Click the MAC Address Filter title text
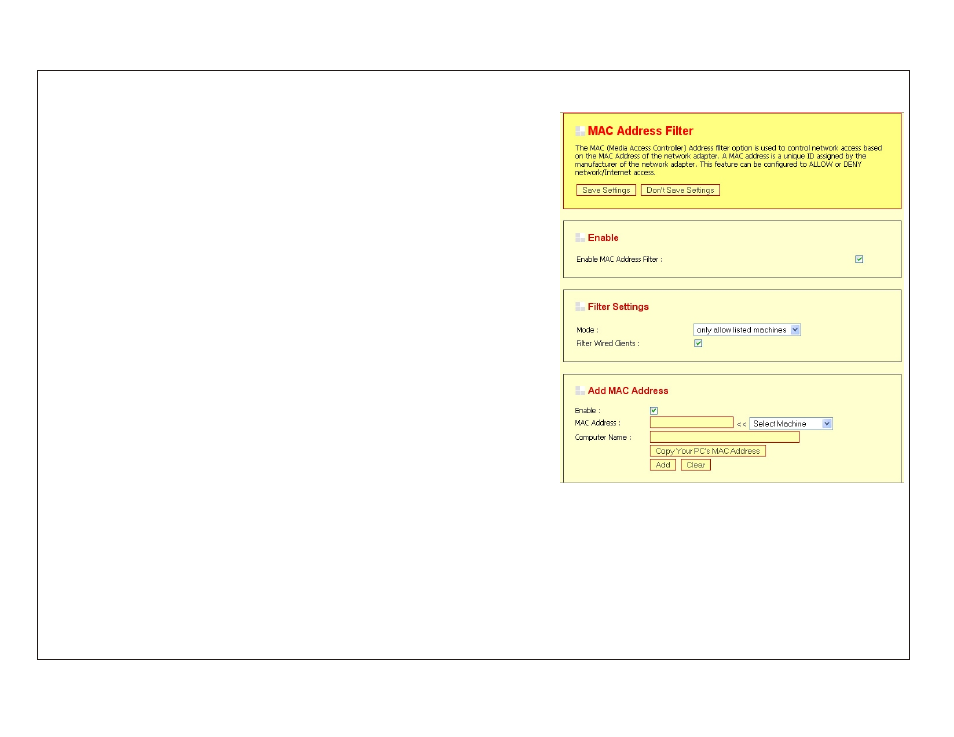This screenshot has height=737, width=954. pos(640,131)
